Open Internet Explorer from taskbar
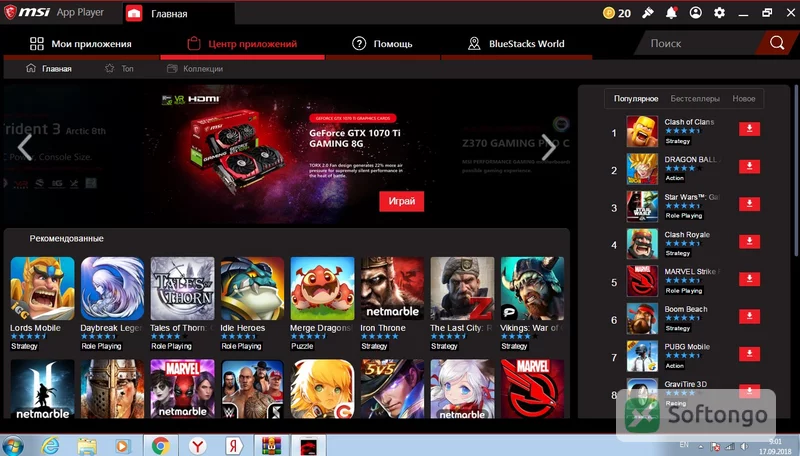800x456 pixels. point(50,446)
